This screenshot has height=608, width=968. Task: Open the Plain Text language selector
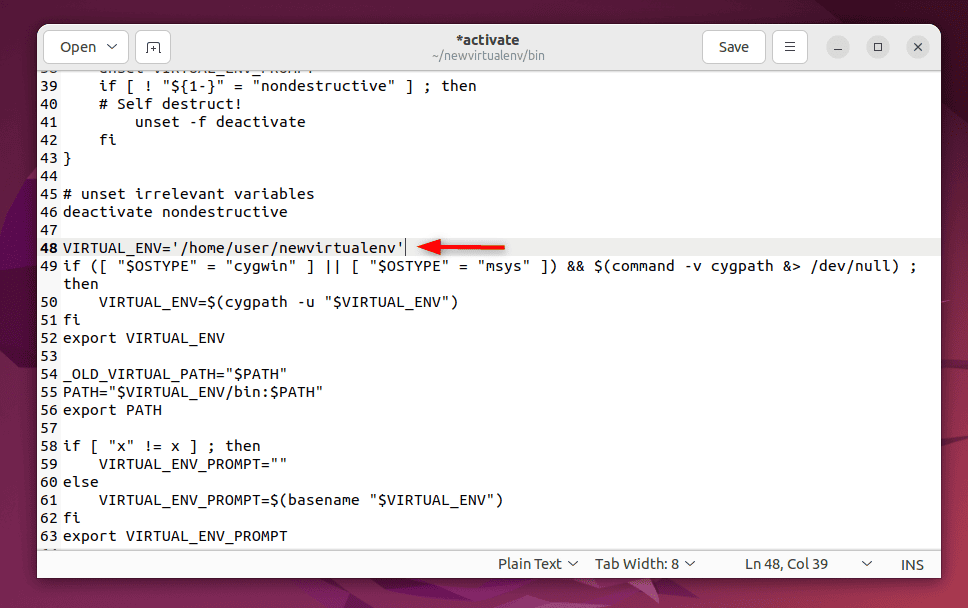coord(538,564)
